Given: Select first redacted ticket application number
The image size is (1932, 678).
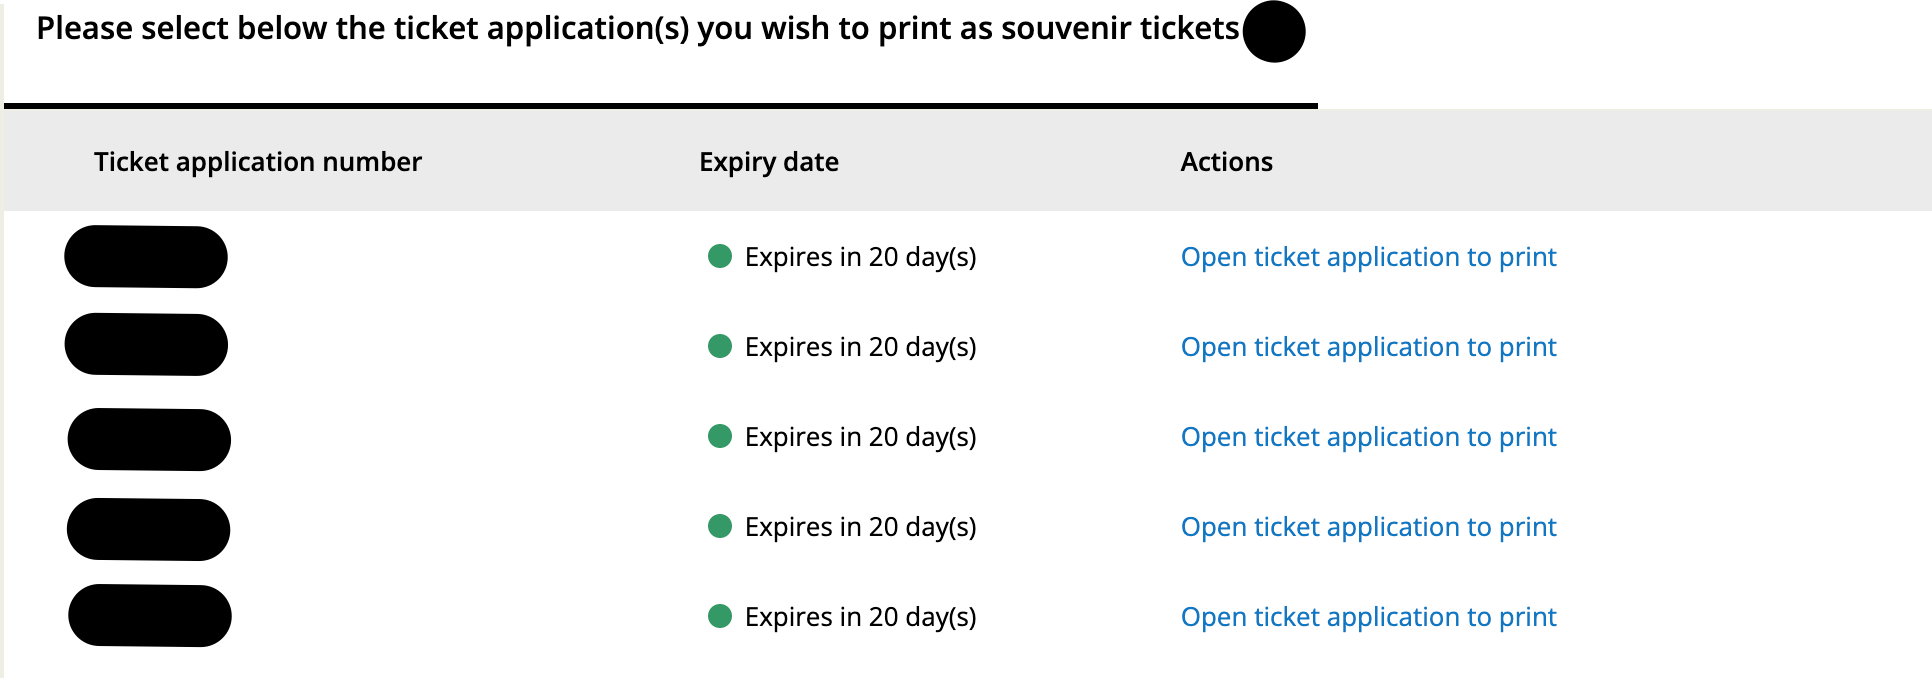Looking at the screenshot, I should coord(146,257).
